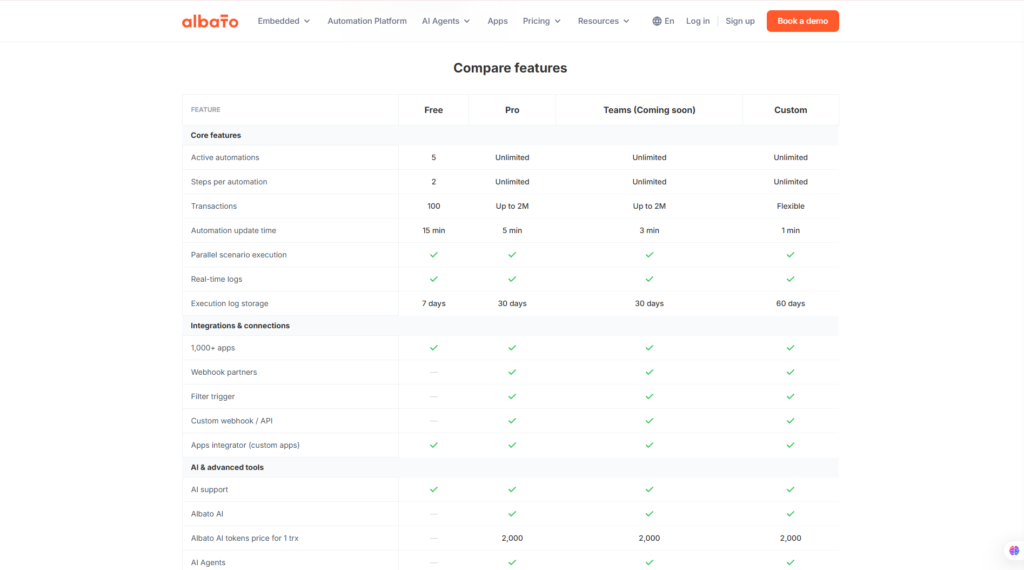Go to the Apps page
Screen dimensions: 1024x570
pos(497,21)
